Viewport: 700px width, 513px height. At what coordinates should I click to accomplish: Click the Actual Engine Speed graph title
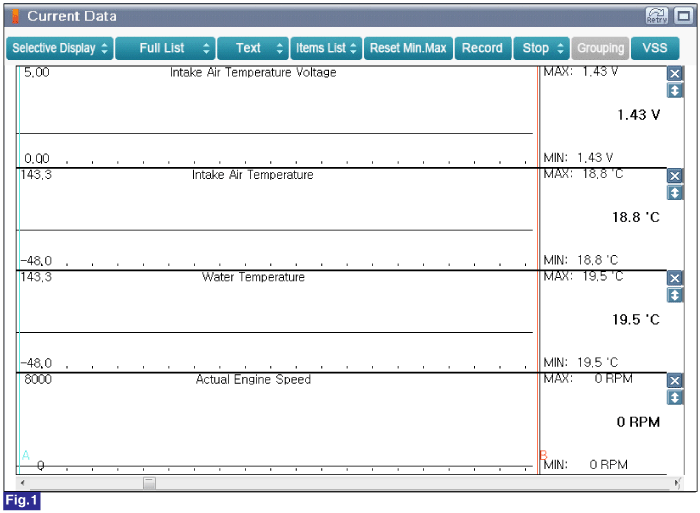(x=253, y=380)
